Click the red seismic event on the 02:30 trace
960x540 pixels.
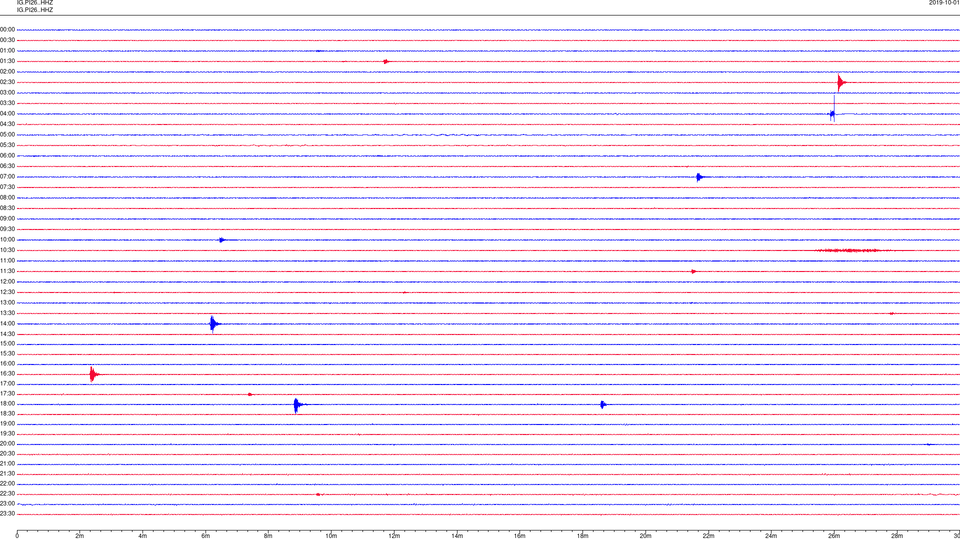[841, 83]
